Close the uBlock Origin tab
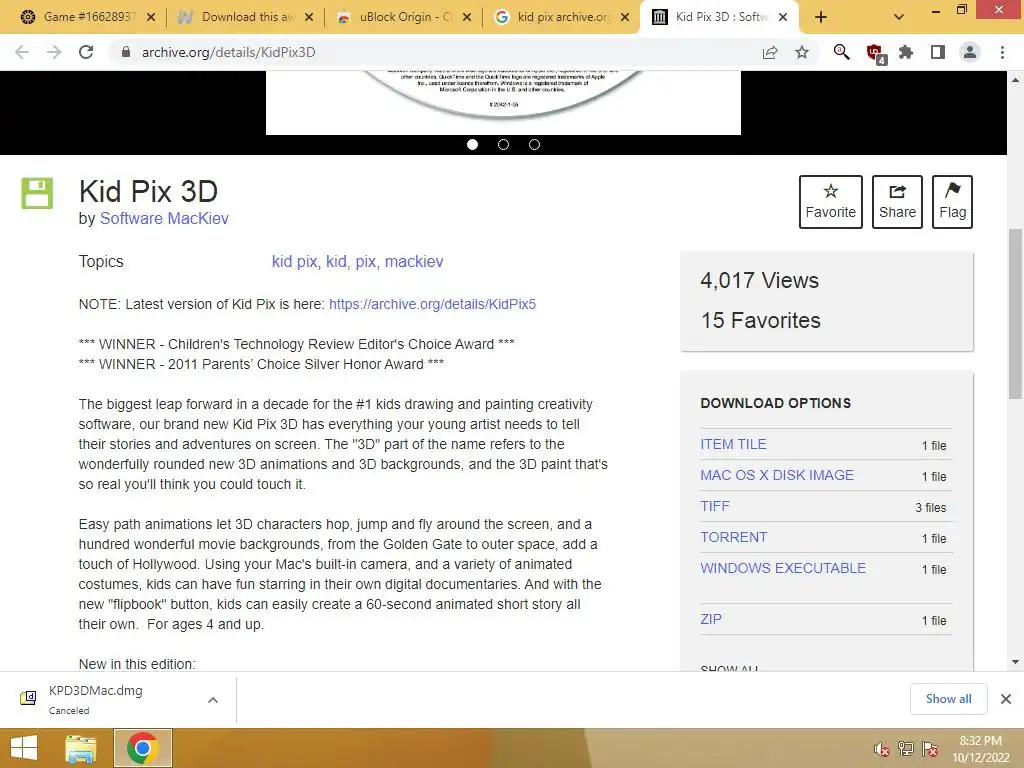The image size is (1024, 768). (467, 17)
